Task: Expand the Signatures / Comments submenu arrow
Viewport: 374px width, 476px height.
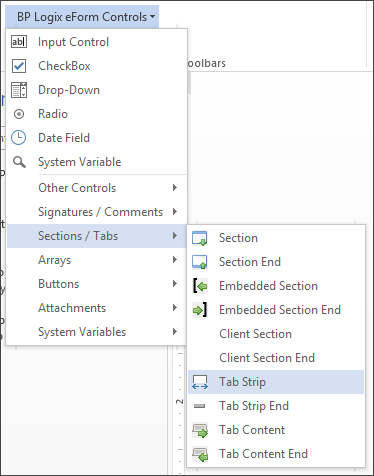Action: click(x=175, y=212)
